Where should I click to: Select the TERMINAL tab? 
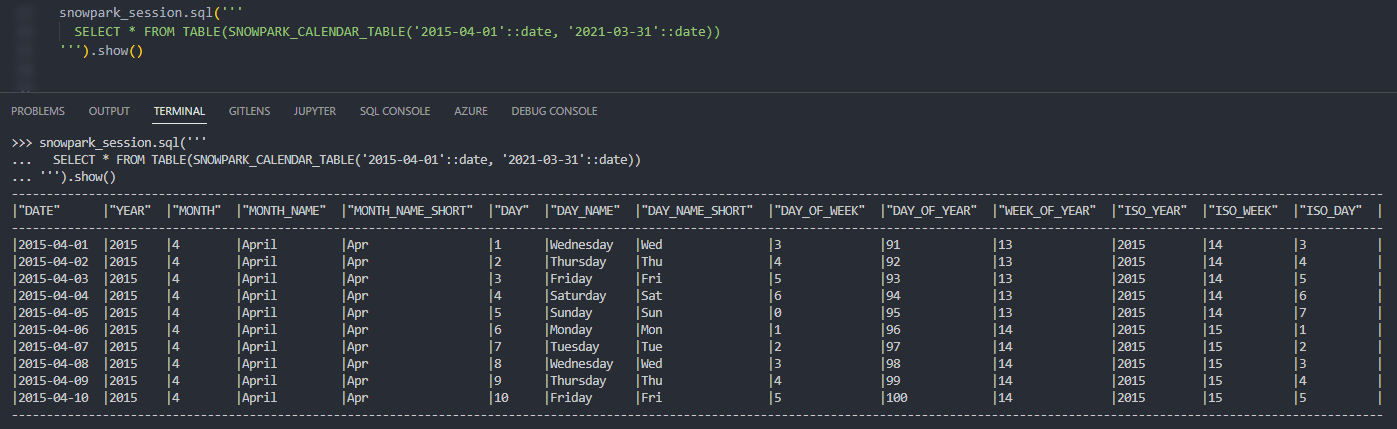pyautogui.click(x=179, y=111)
